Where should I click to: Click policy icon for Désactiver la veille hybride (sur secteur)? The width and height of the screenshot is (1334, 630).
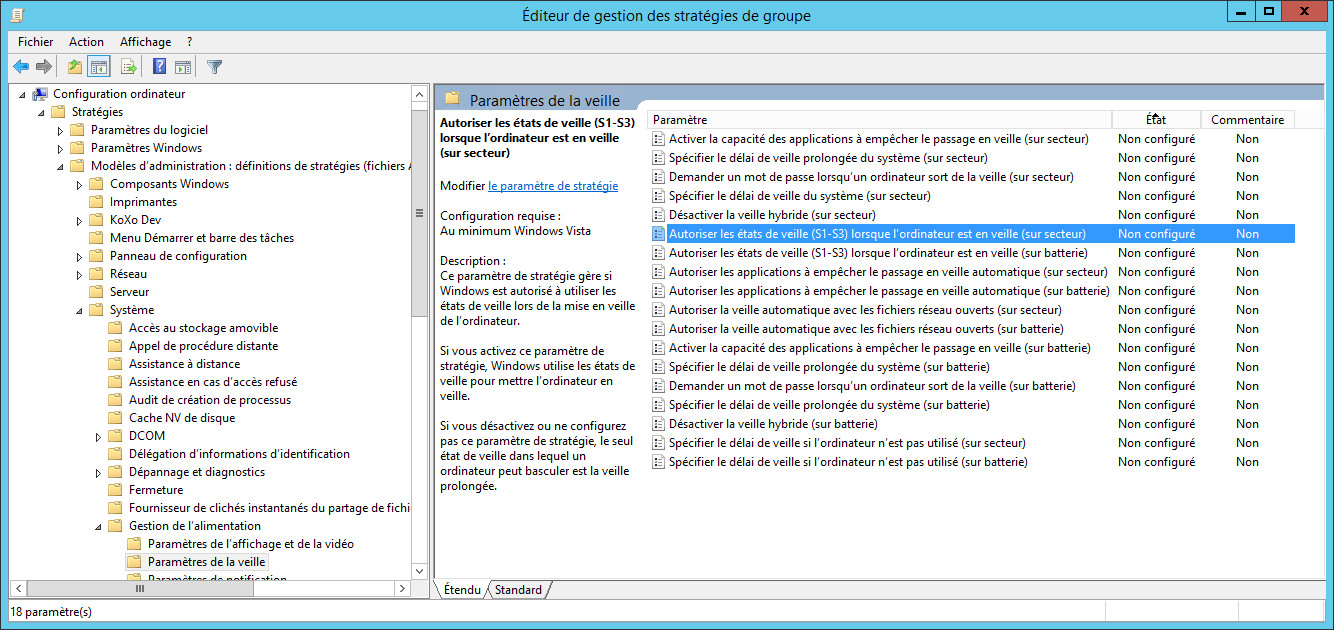coord(658,215)
